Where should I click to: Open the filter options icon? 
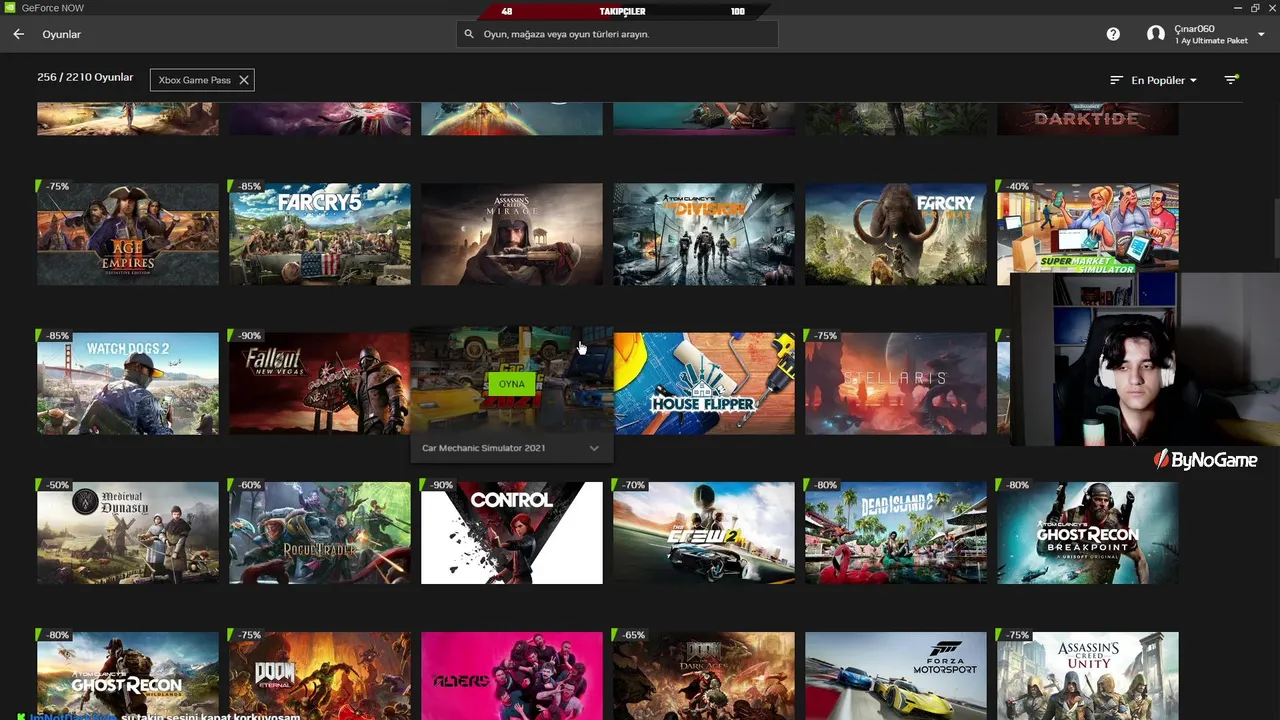pyautogui.click(x=1231, y=80)
